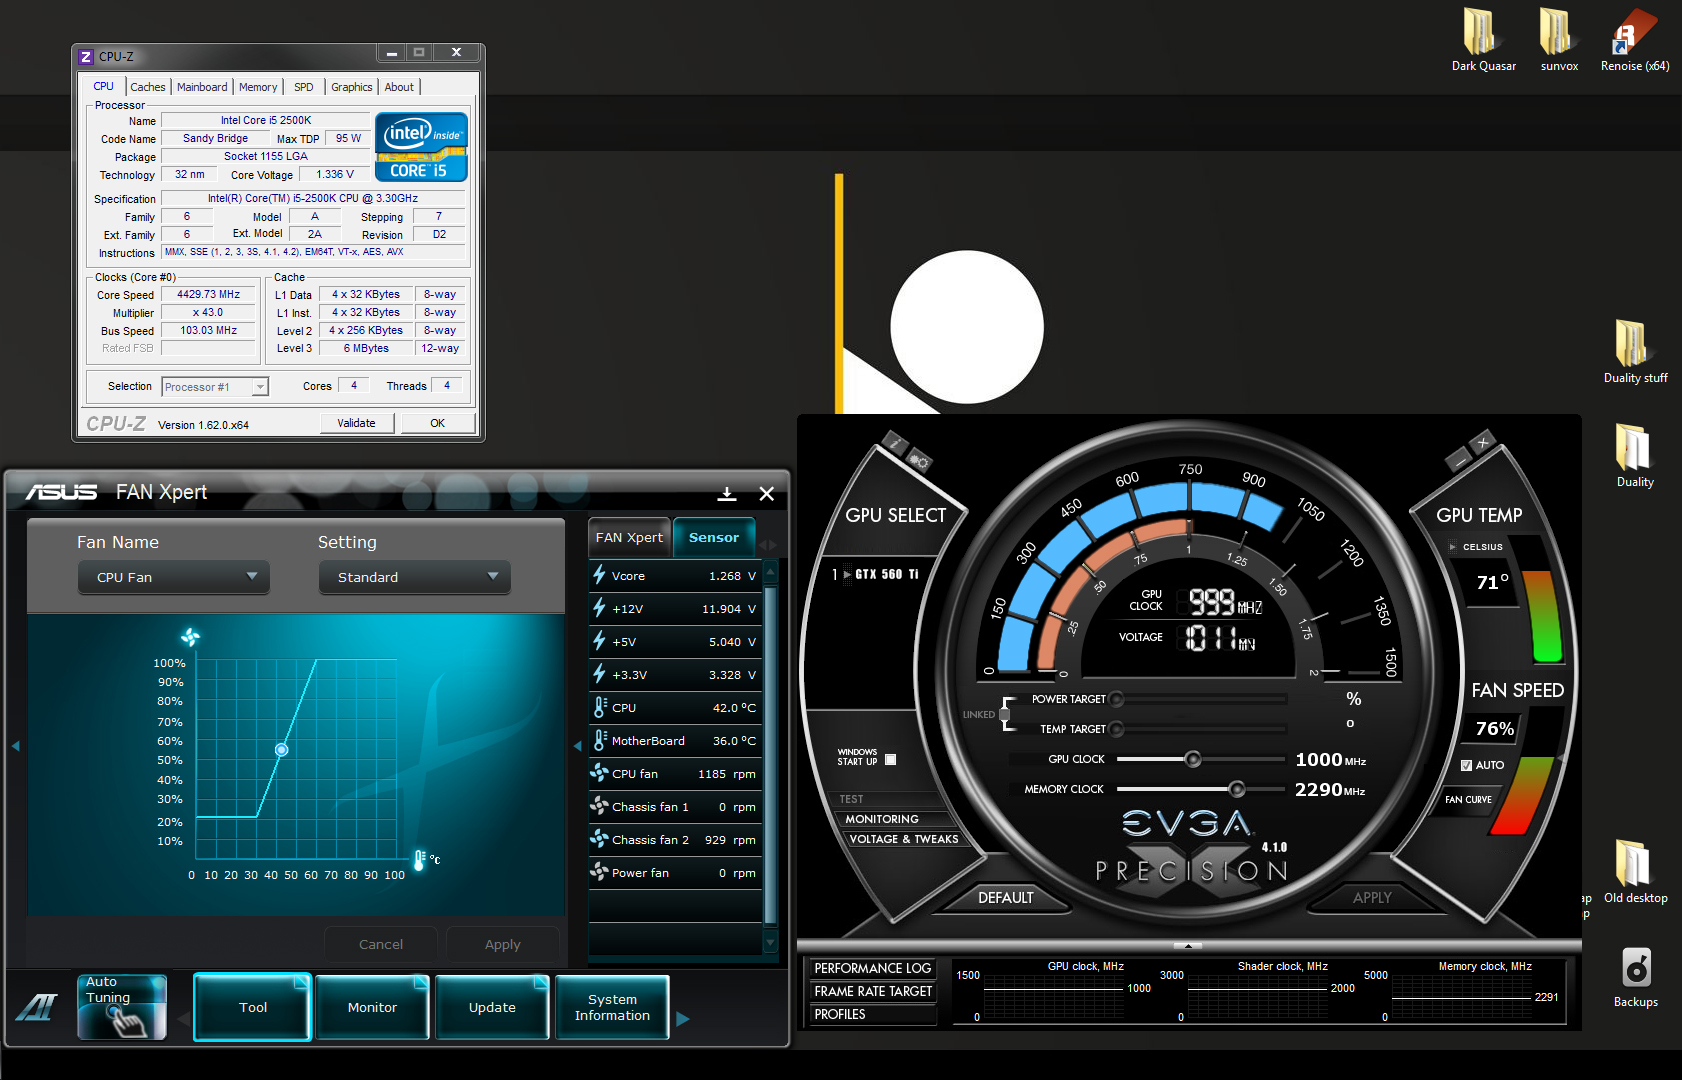The image size is (1682, 1080).
Task: Click the POWER TARGET slider handle
Action: [x=1116, y=699]
